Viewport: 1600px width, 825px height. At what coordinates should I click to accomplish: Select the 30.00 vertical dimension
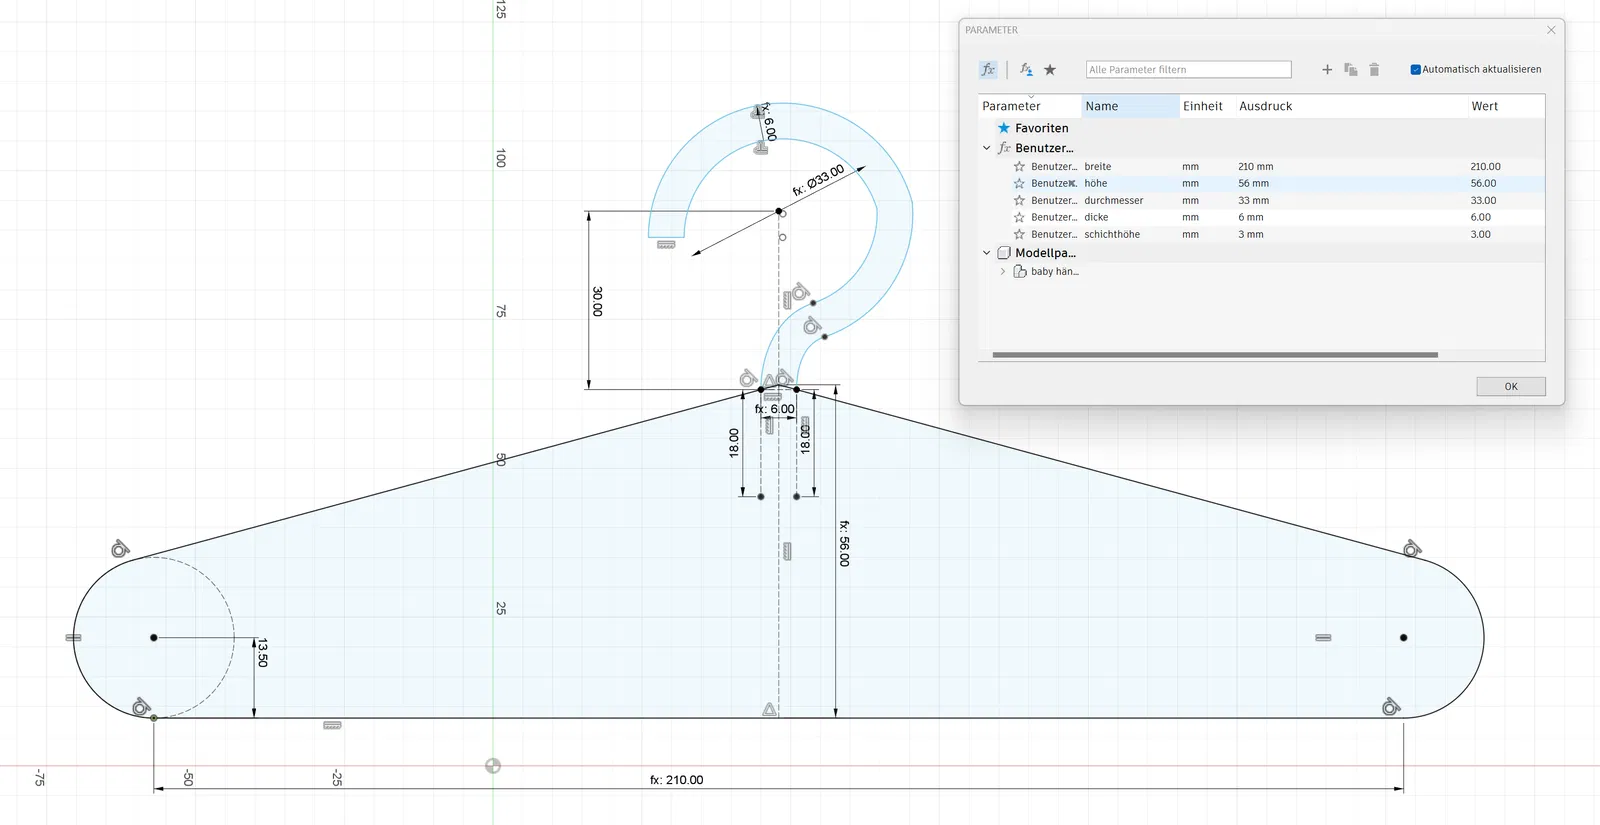click(598, 301)
